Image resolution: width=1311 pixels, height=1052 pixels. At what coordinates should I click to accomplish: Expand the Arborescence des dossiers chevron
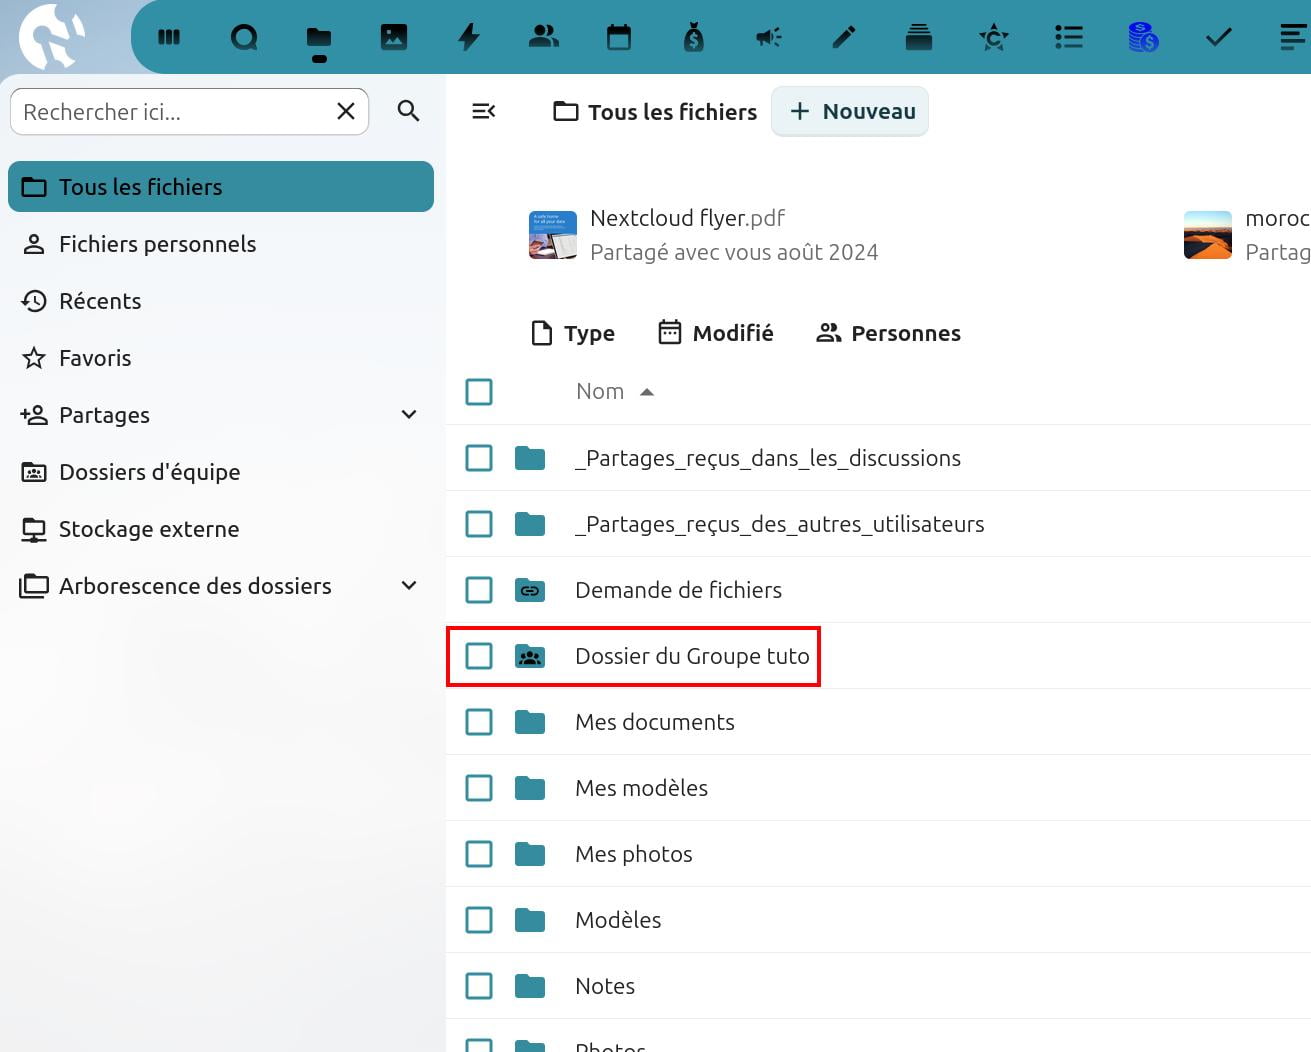pyautogui.click(x=409, y=586)
